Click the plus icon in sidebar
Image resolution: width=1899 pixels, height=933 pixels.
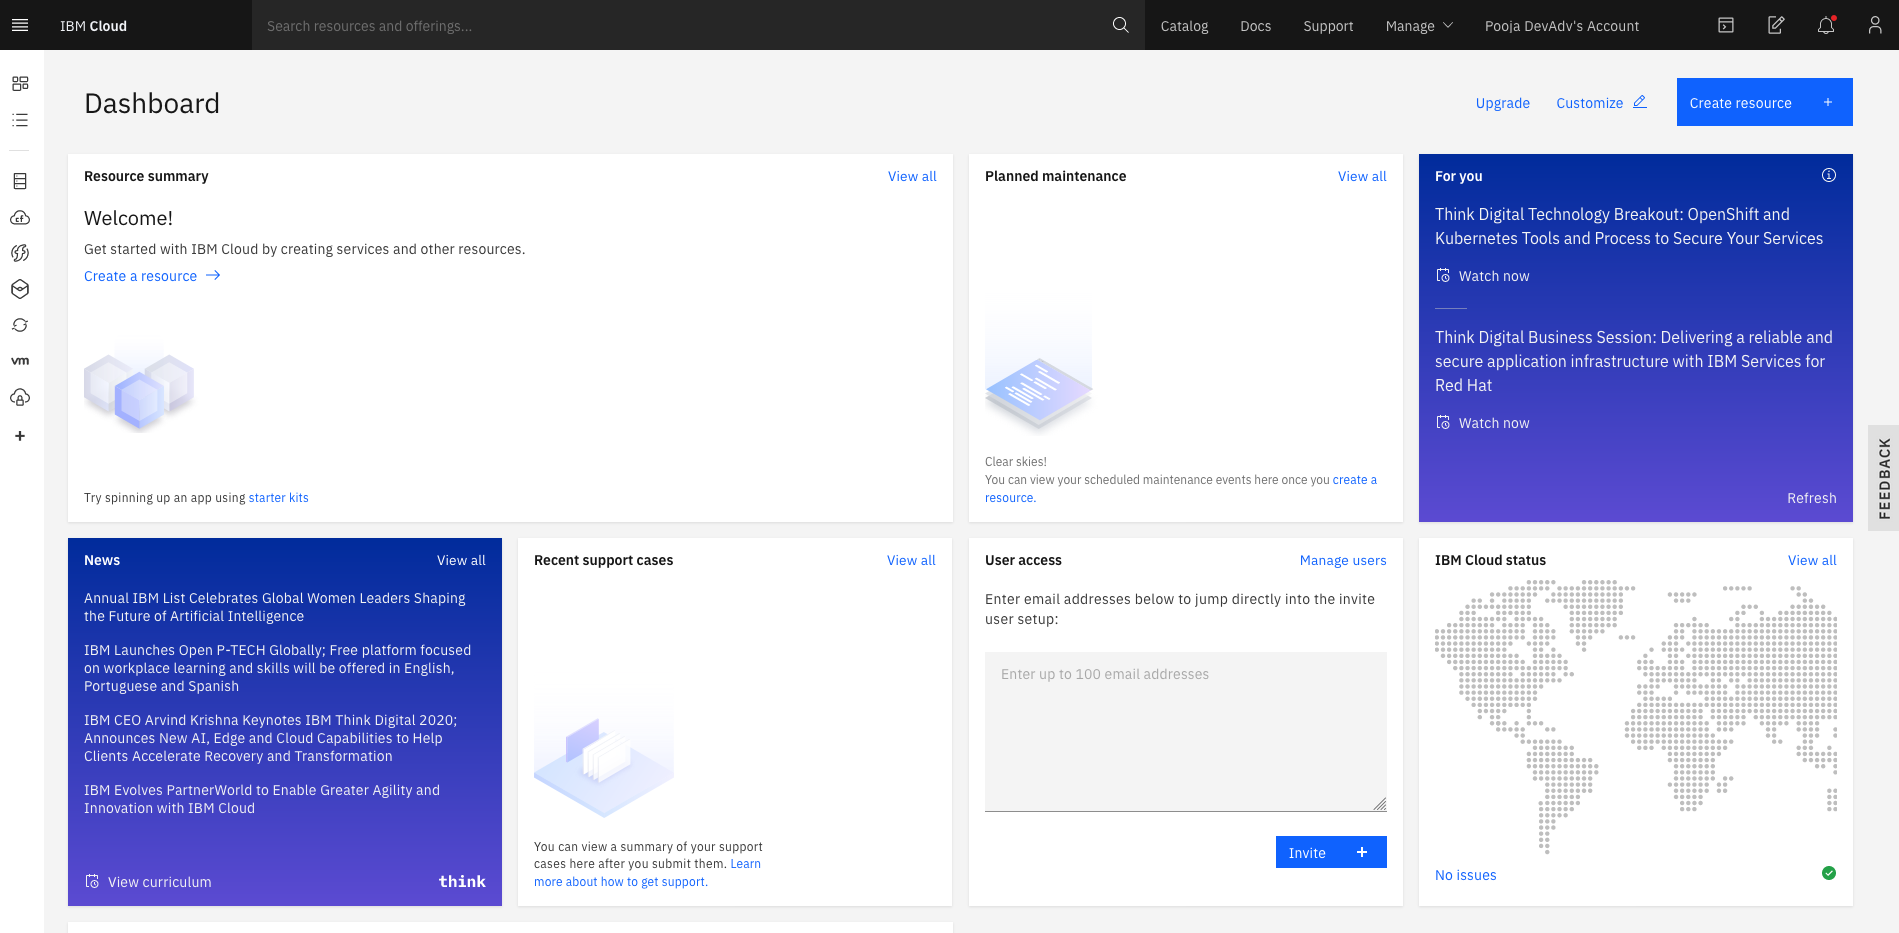coord(20,436)
